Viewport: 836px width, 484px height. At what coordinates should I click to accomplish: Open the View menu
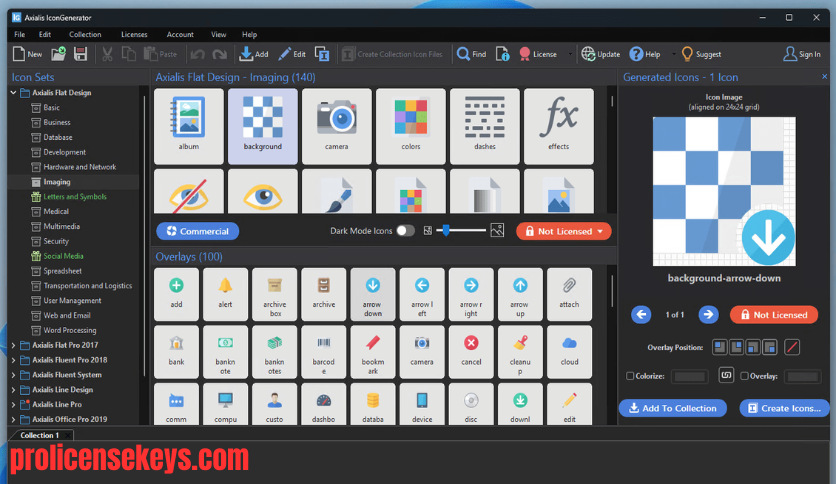[219, 34]
